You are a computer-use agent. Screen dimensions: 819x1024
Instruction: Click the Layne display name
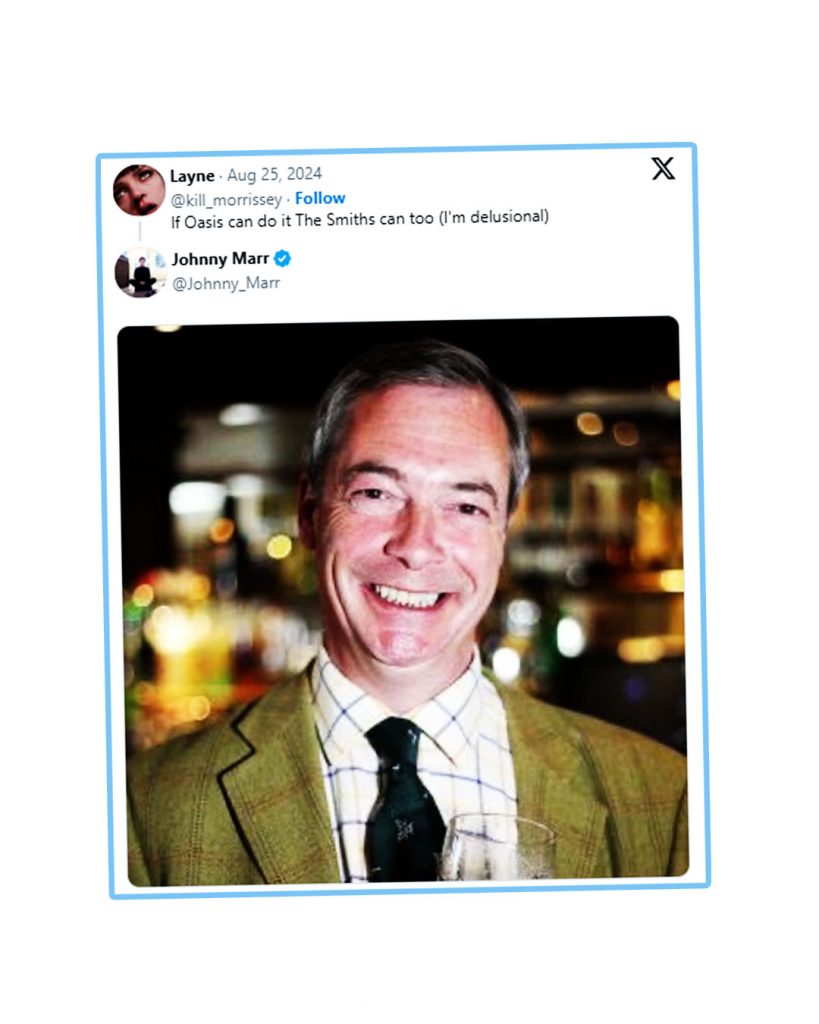(x=192, y=176)
